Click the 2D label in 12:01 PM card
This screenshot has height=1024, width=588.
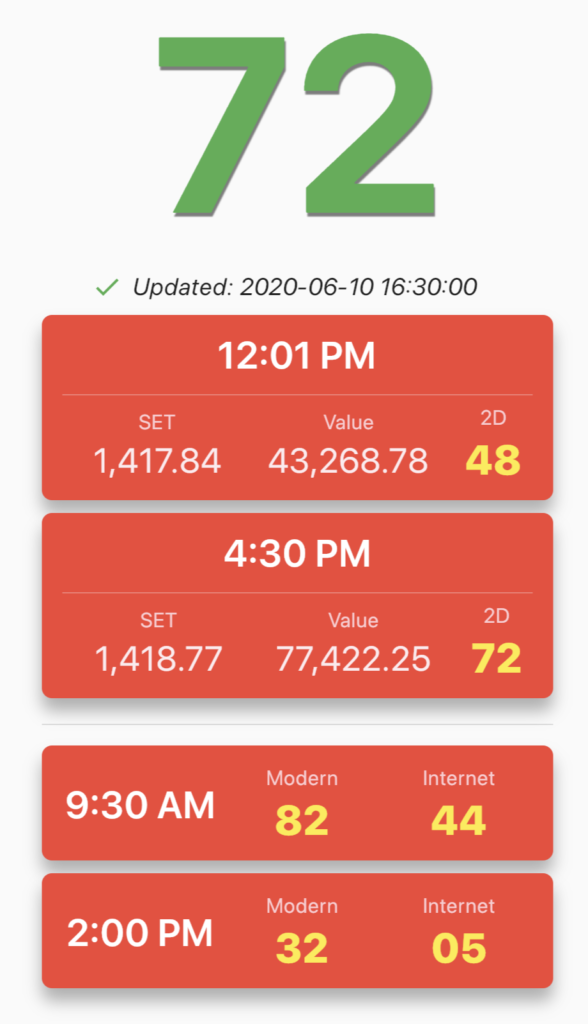[493, 418]
